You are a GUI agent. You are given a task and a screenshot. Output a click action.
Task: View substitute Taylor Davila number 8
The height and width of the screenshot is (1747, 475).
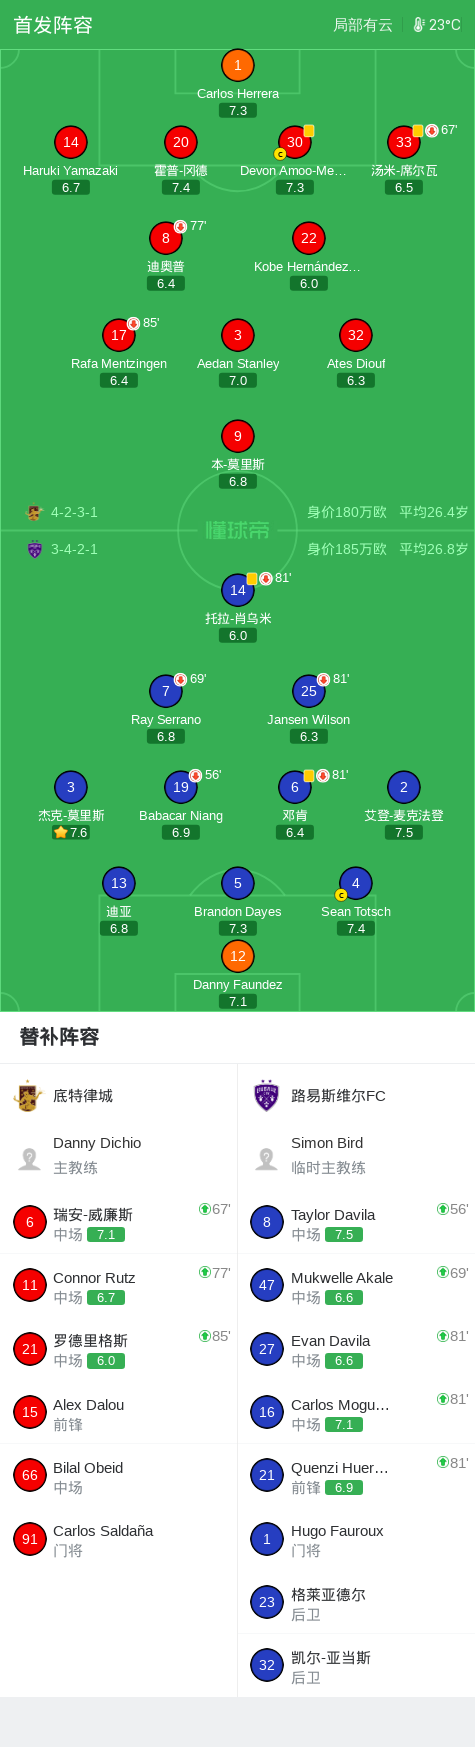pos(356,1223)
